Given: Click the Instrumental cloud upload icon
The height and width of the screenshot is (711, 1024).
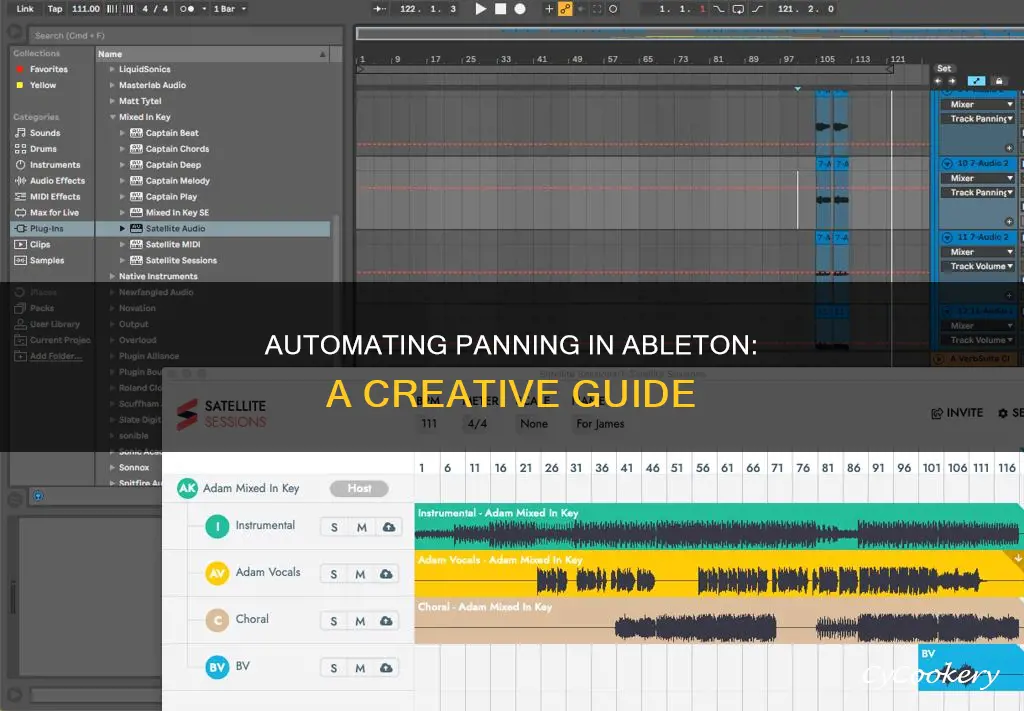Looking at the screenshot, I should [389, 527].
